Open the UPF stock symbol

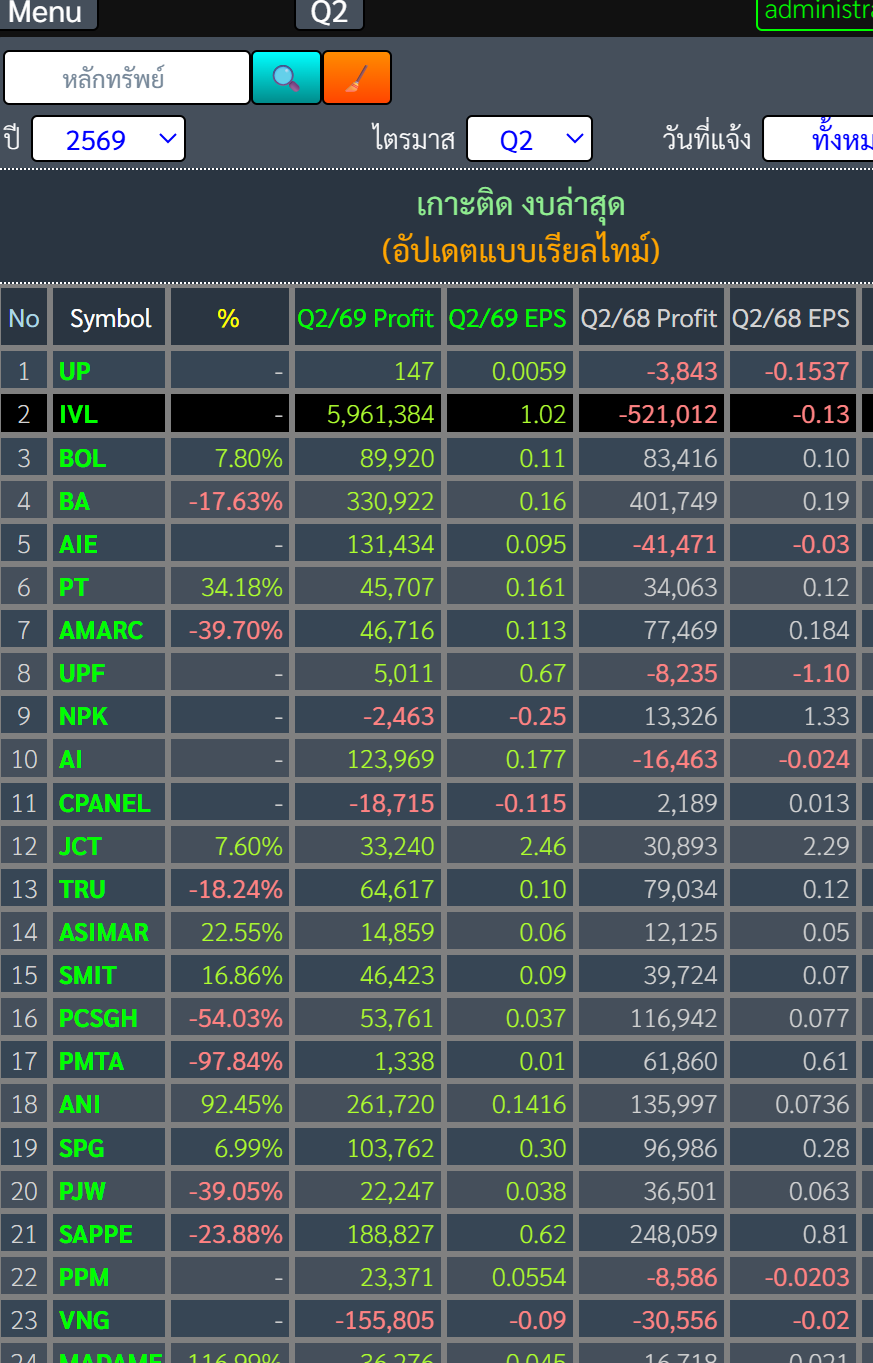(82, 673)
